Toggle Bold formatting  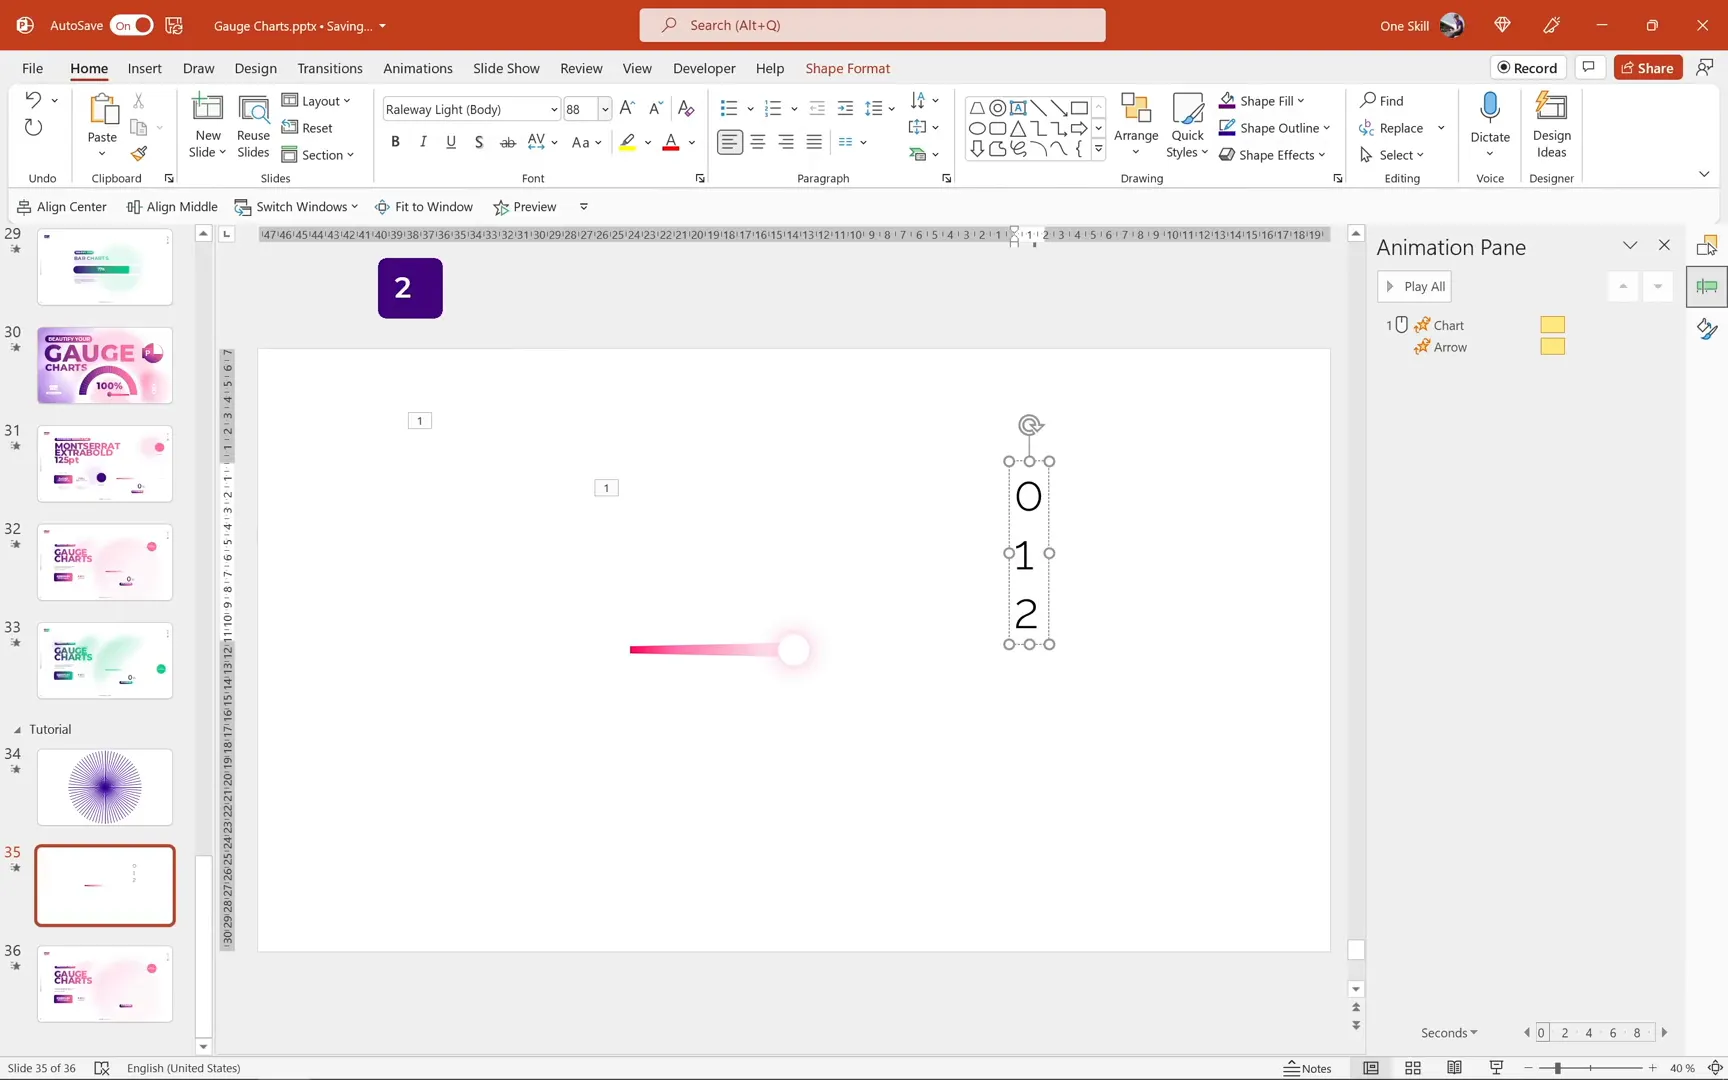(x=395, y=141)
